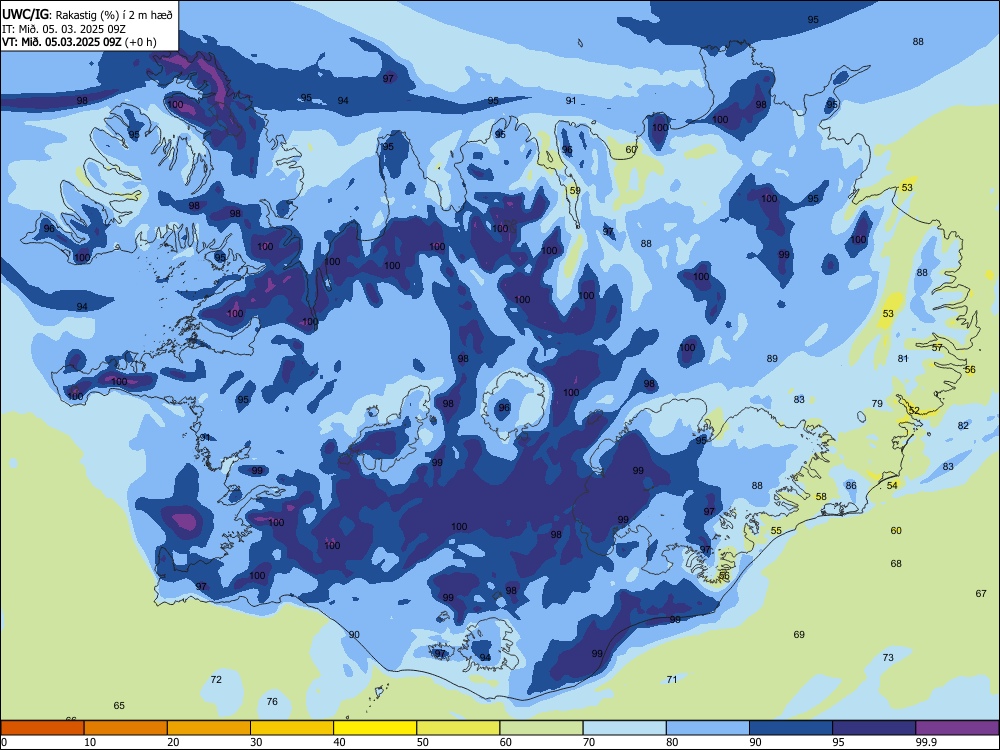Click the '76' humidity value on the map
1000x750 pixels.
[x=272, y=702]
